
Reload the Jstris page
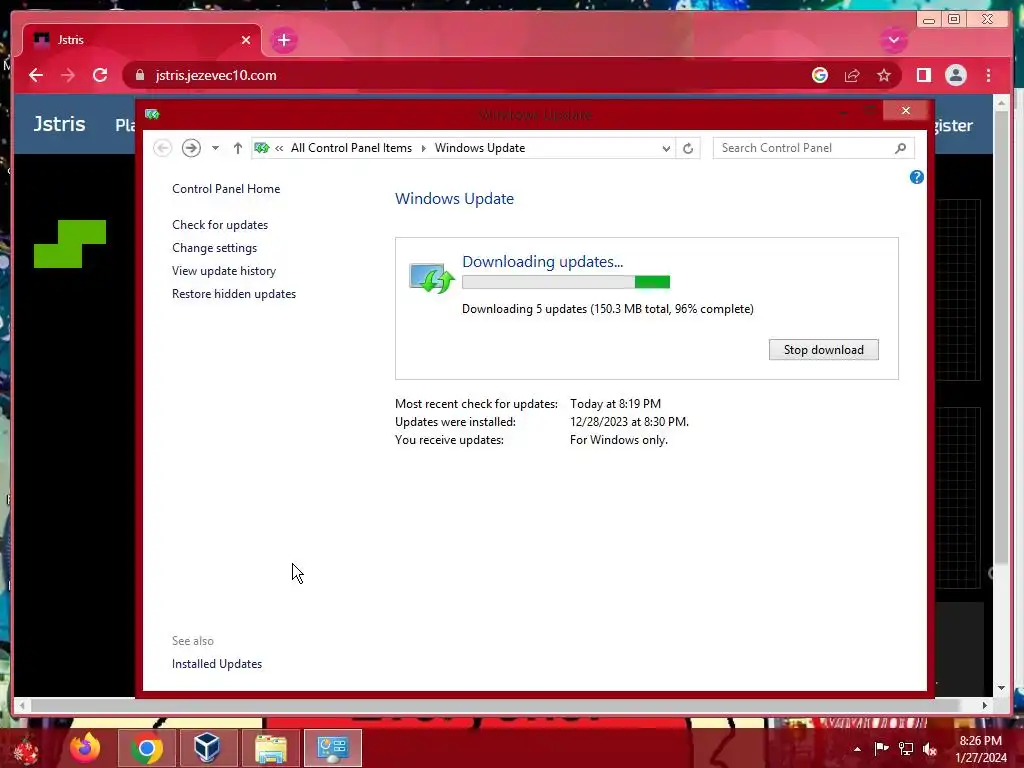[x=100, y=75]
